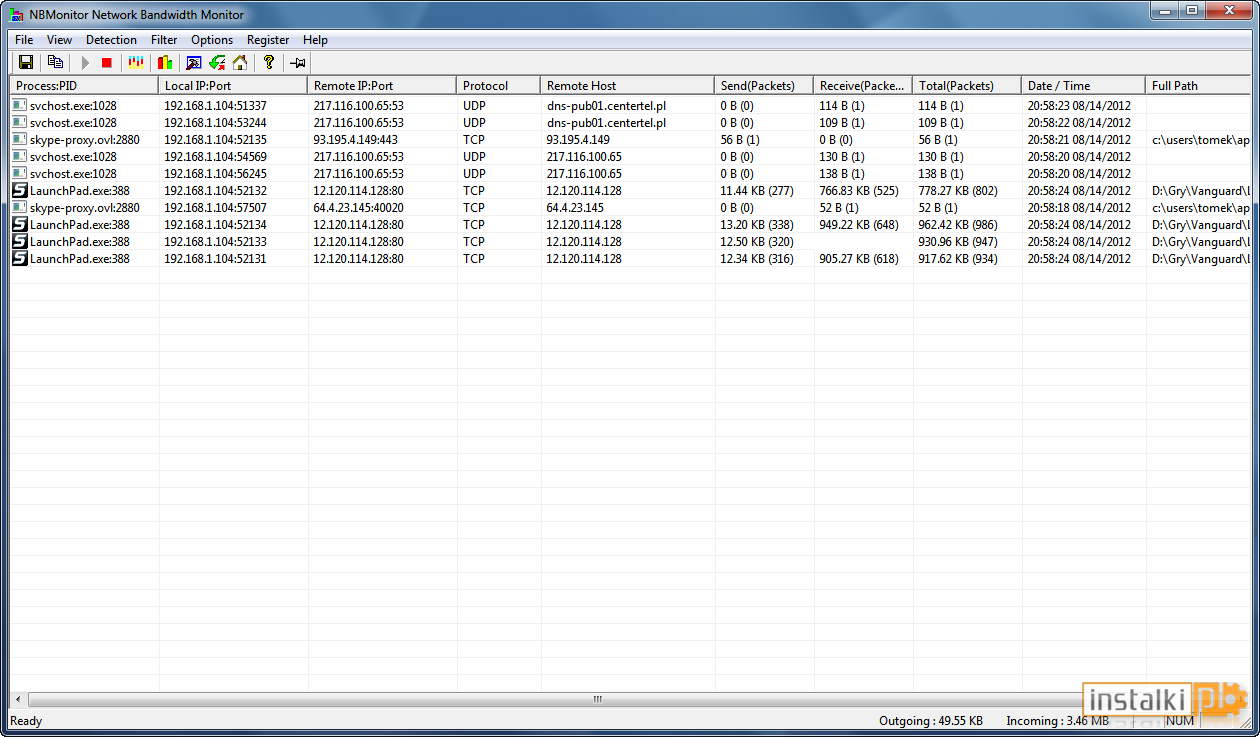Sort by Protocol column header
The width and height of the screenshot is (1260, 737).
499,86
